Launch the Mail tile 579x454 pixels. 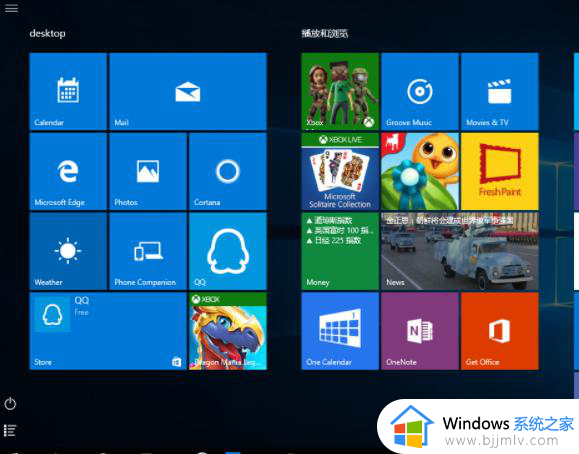pos(188,91)
